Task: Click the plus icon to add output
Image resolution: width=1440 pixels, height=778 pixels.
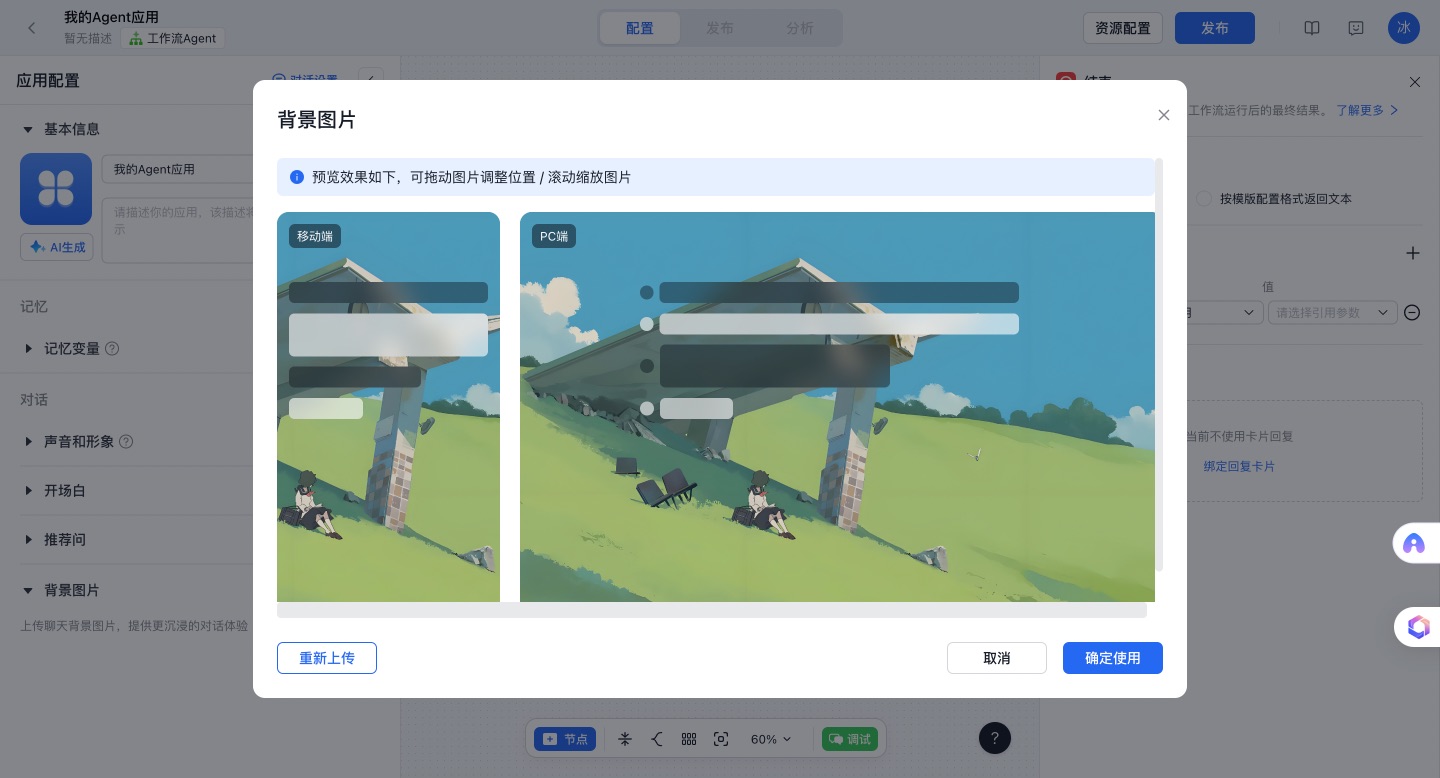Action: click(x=1412, y=253)
